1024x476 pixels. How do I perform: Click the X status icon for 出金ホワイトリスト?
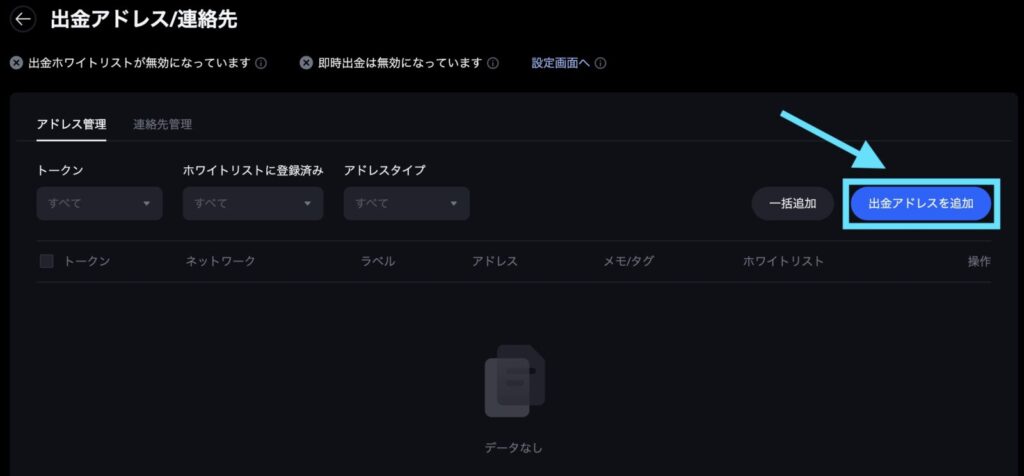coord(16,63)
